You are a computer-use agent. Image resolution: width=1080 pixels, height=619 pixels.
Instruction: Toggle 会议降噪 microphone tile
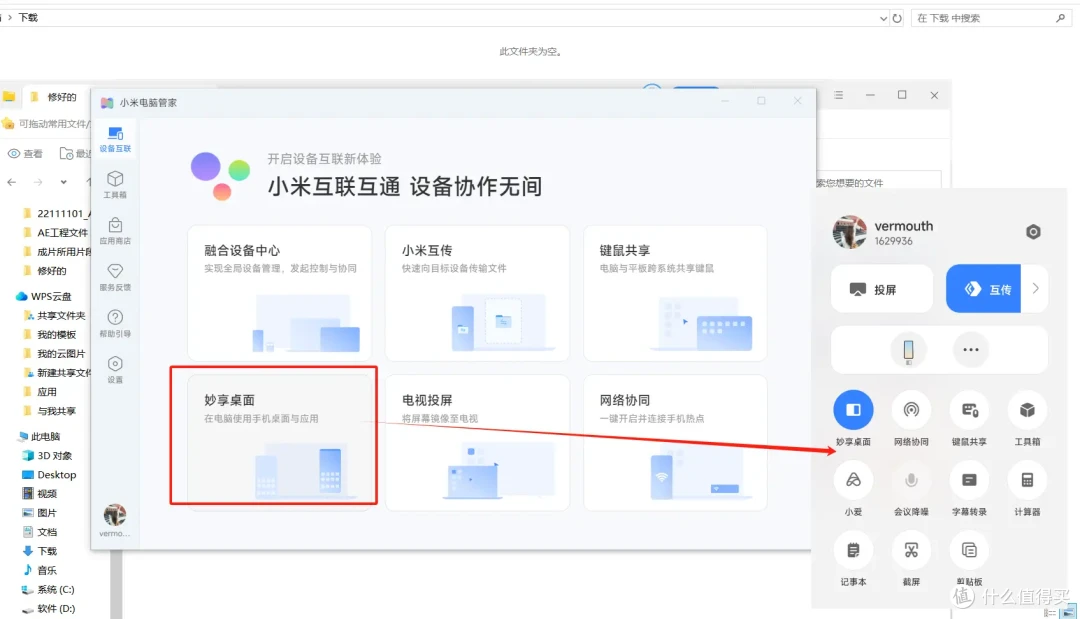[911, 481]
